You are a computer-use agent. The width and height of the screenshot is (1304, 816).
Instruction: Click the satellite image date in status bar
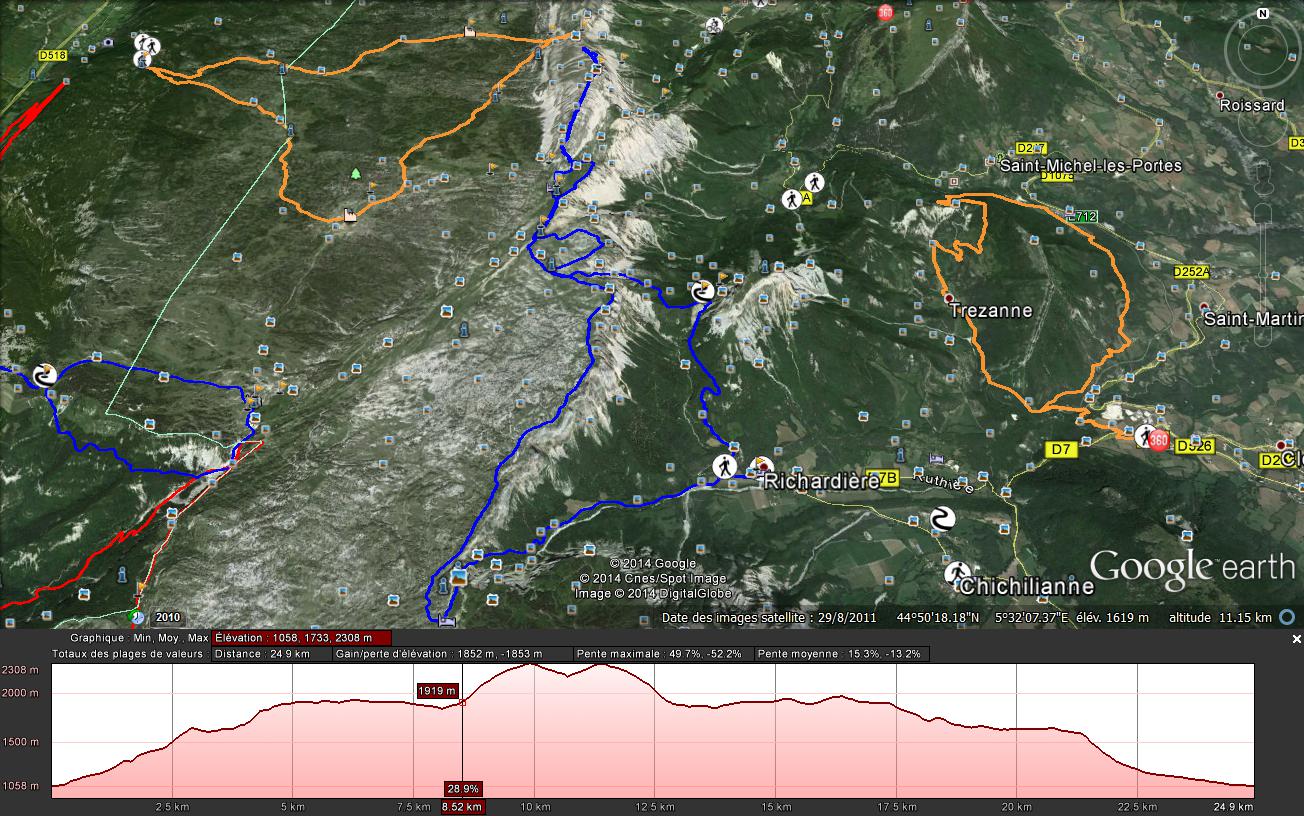[x=769, y=618]
